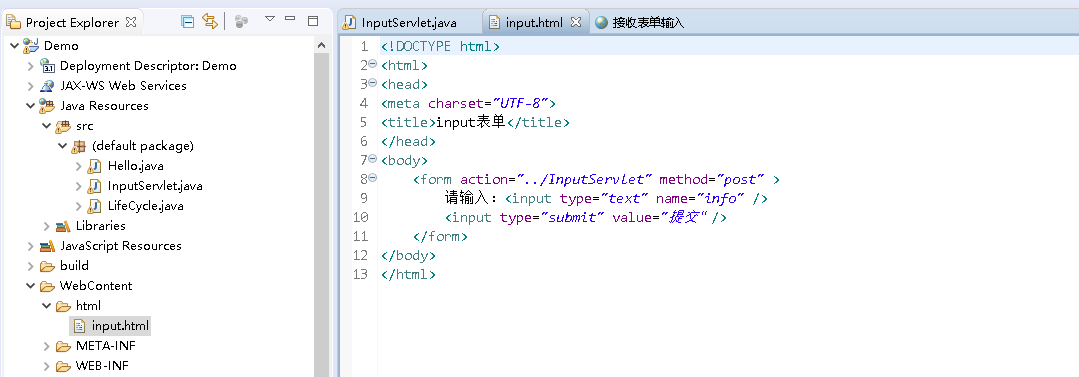Click the WebContent folder icon
This screenshot has height=377, width=1079.
click(x=47, y=286)
